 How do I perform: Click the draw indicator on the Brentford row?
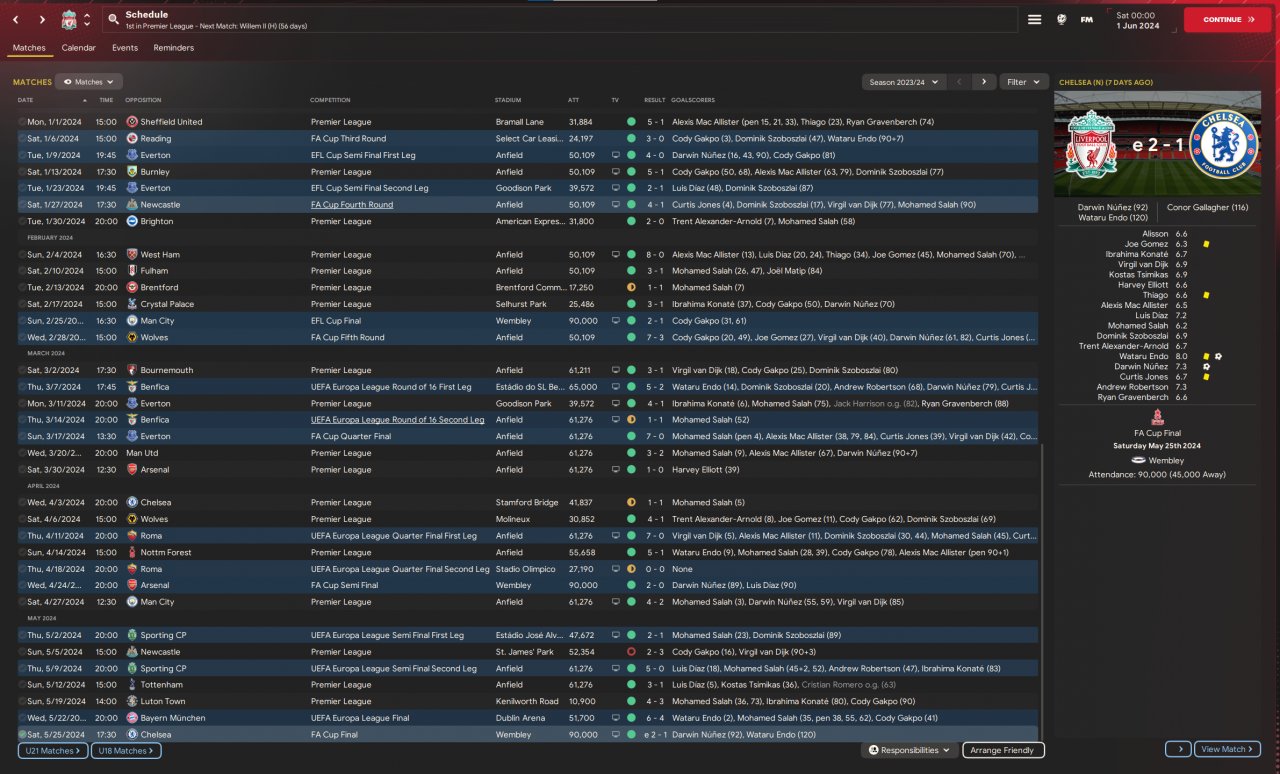(x=631, y=288)
